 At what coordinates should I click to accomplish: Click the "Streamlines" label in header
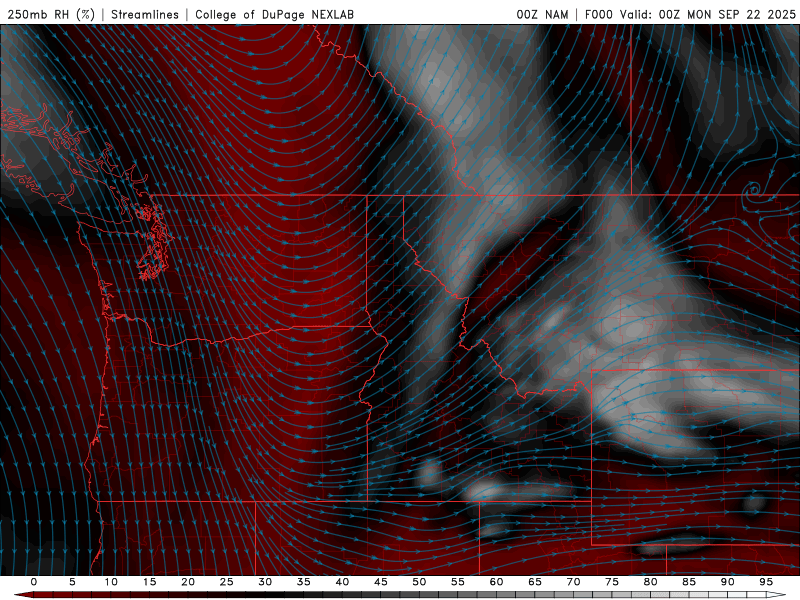[145, 14]
